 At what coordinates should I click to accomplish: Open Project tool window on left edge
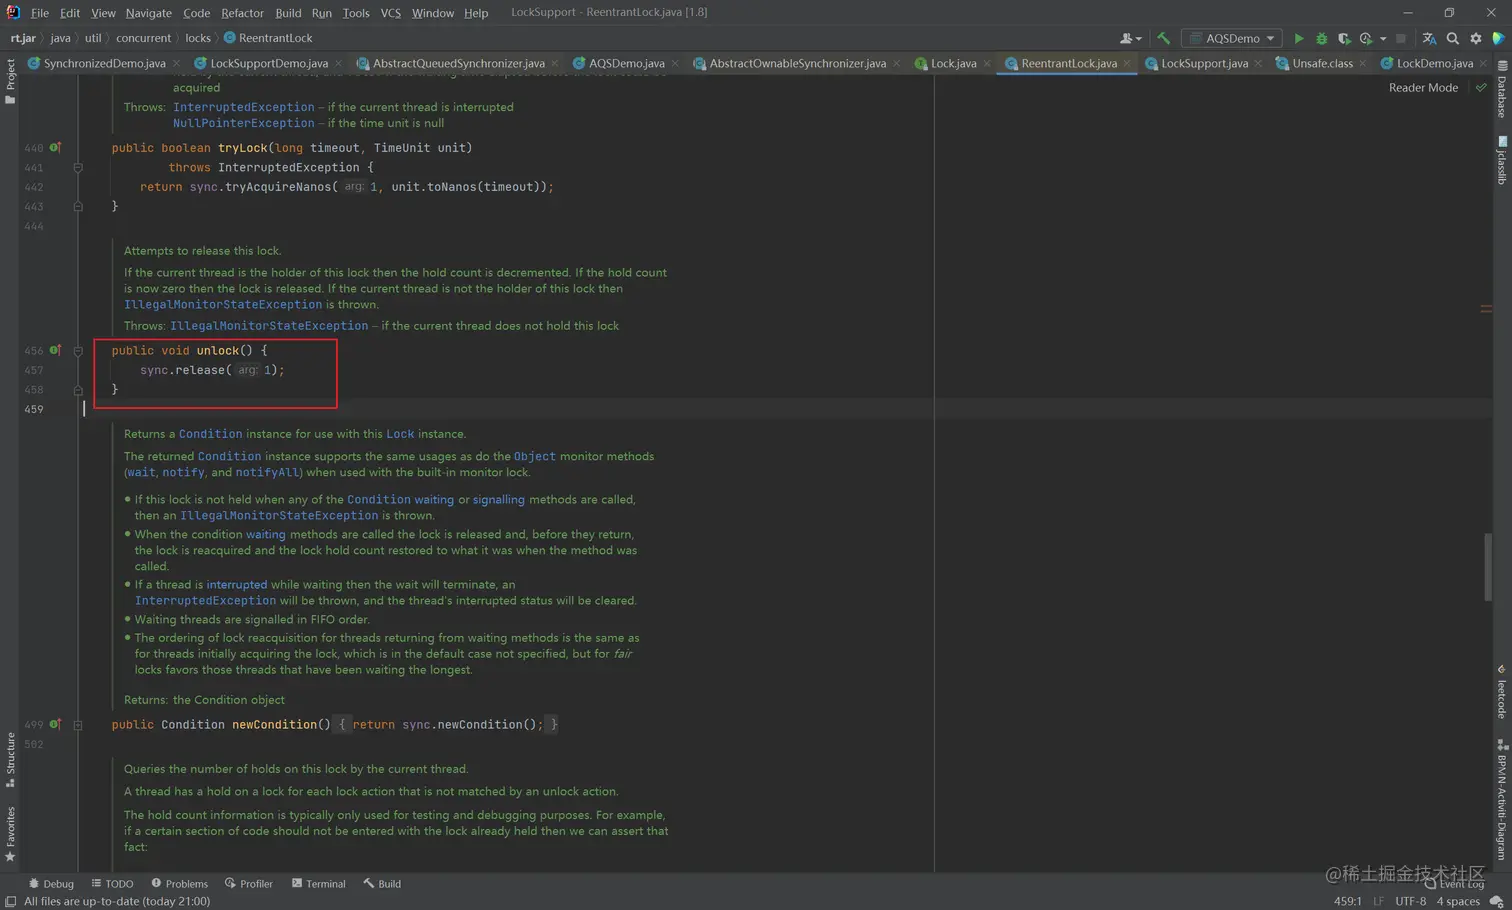pos(10,80)
